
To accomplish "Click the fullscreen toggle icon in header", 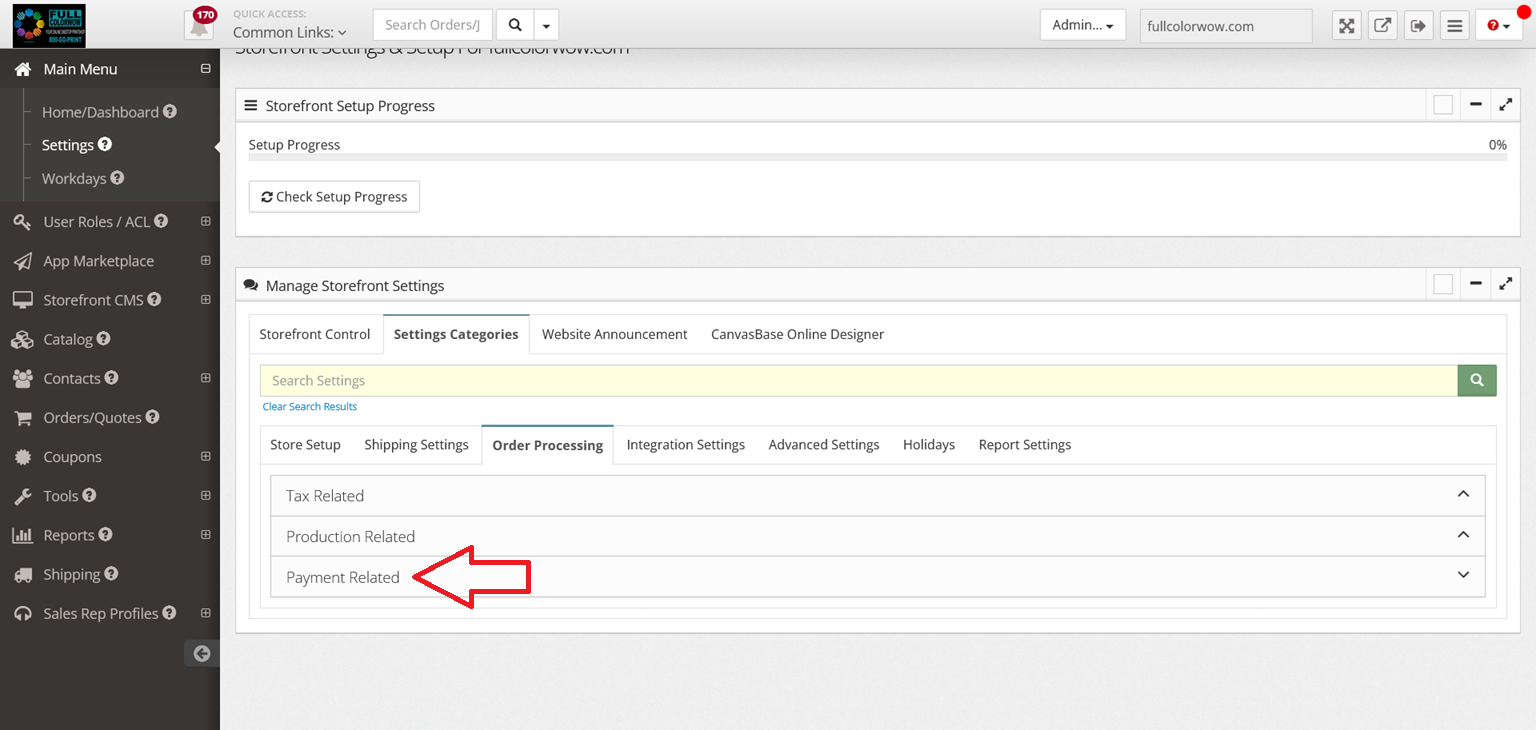I will 1347,26.
